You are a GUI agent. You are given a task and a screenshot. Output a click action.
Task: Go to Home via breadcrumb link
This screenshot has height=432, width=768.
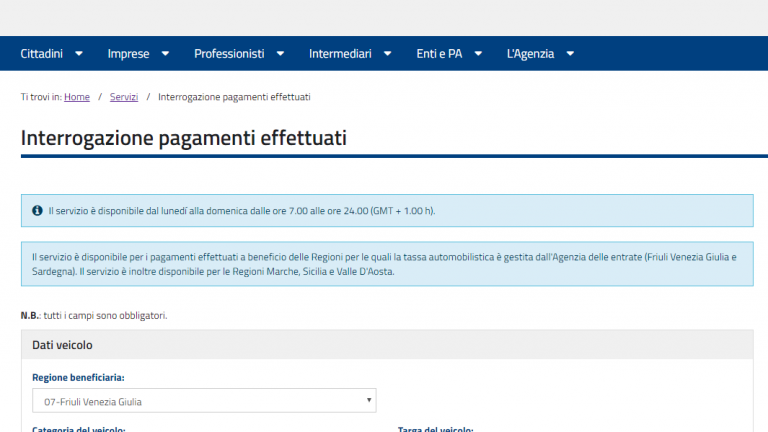pyautogui.click(x=77, y=97)
